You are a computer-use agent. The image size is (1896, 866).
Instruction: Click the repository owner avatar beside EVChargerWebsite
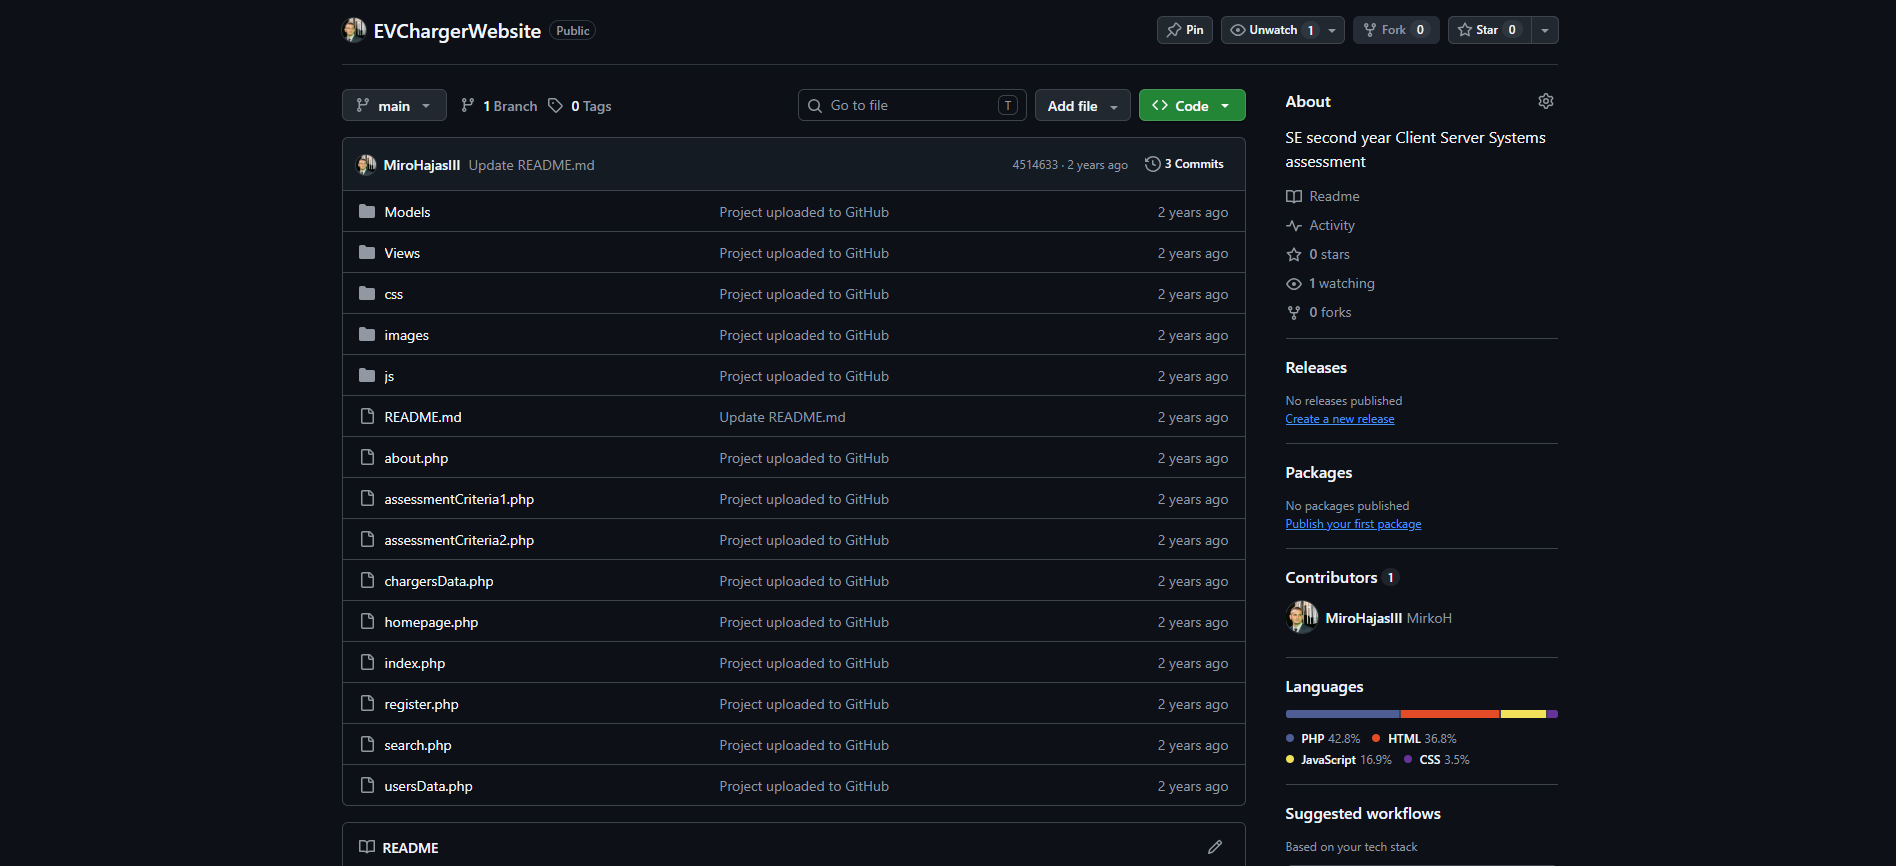click(354, 30)
